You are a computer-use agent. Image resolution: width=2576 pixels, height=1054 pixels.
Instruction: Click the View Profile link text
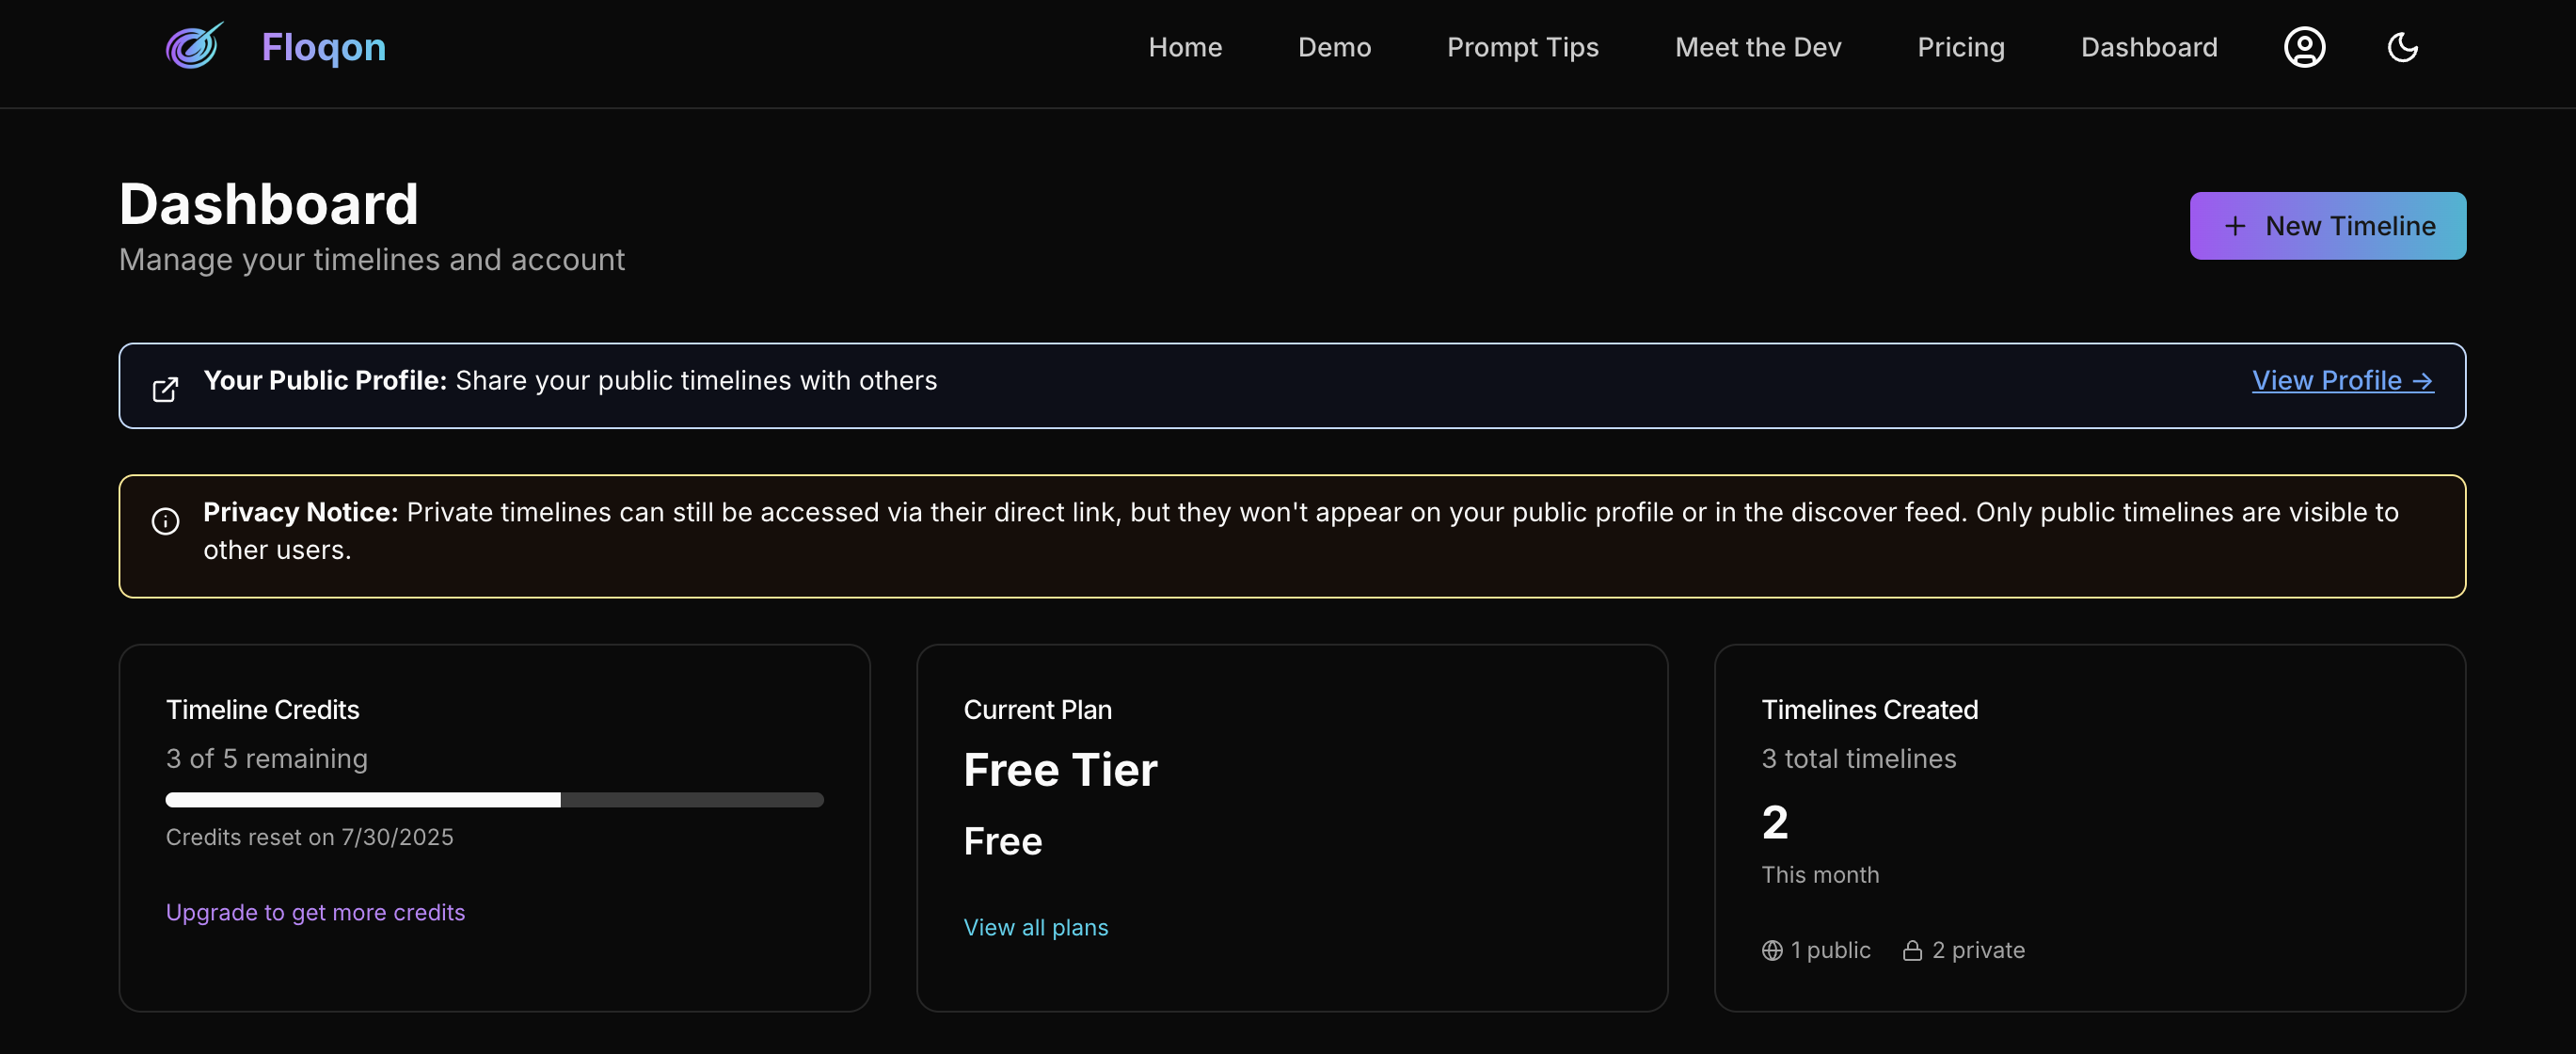(x=2326, y=381)
